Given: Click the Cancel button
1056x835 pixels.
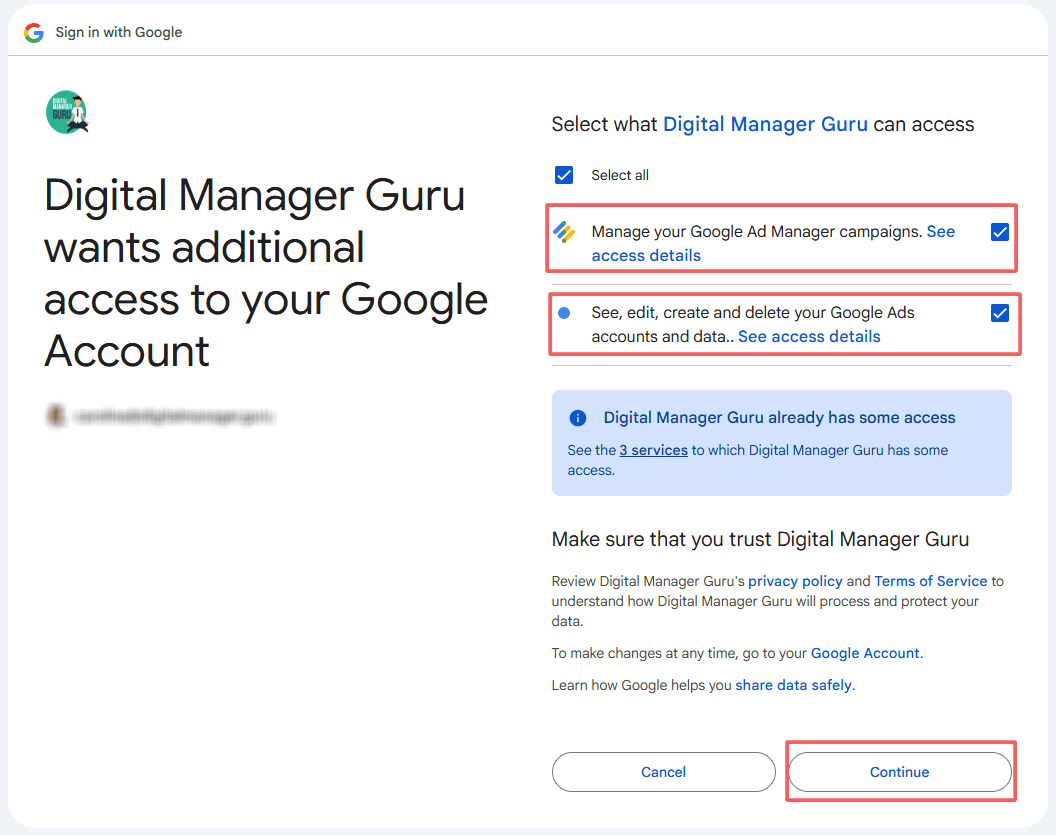Looking at the screenshot, I should (x=663, y=772).
